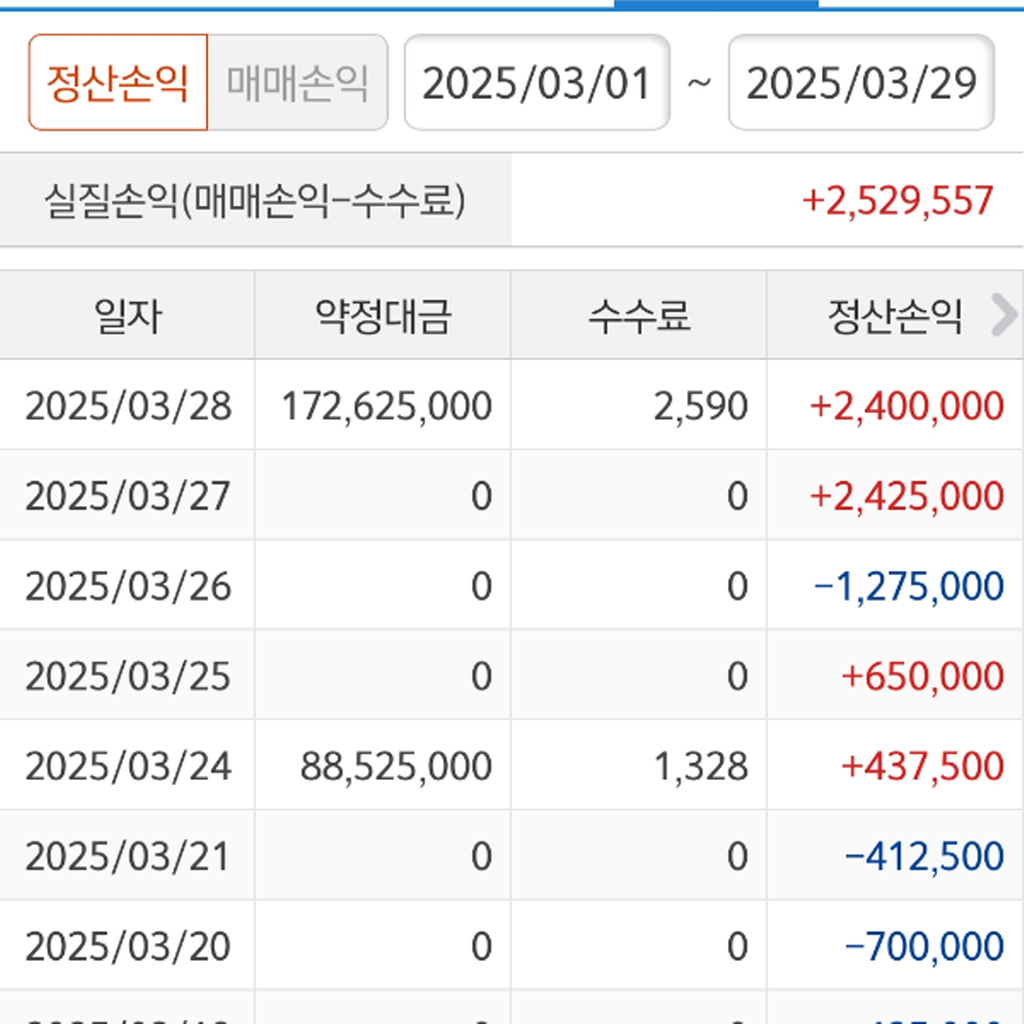Click the 172,625,000 약정대금 value

[x=387, y=406]
